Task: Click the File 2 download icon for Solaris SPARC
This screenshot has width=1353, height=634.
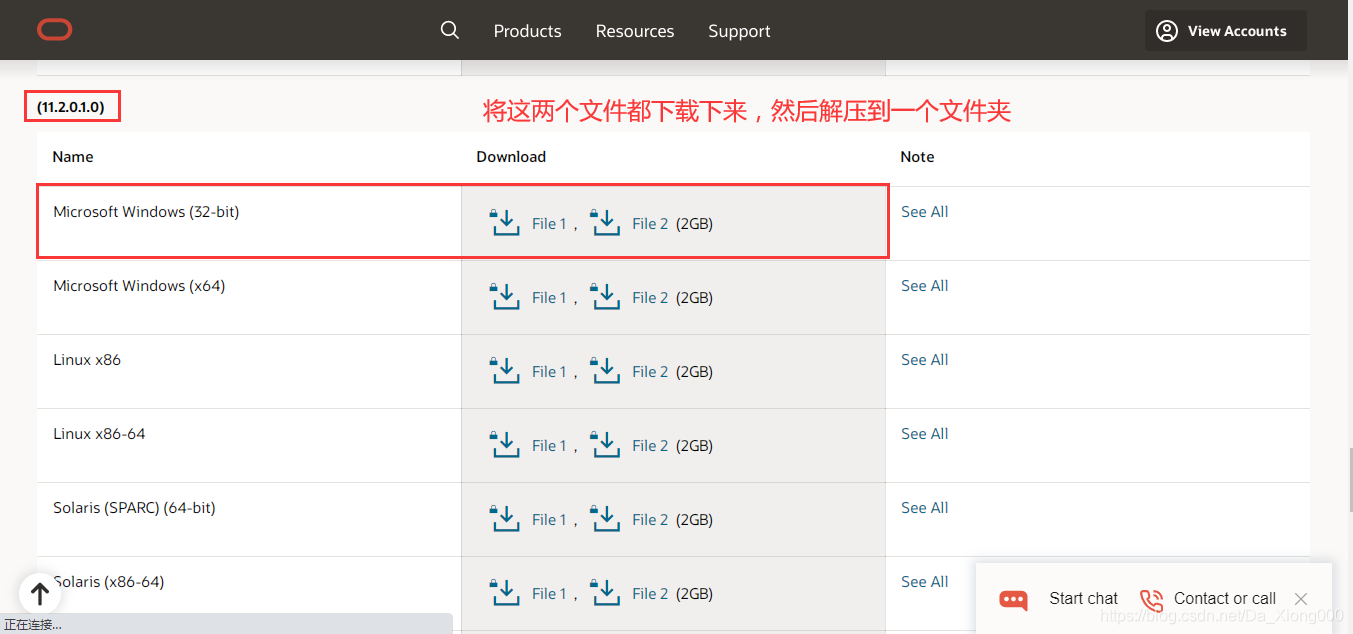Action: point(605,518)
